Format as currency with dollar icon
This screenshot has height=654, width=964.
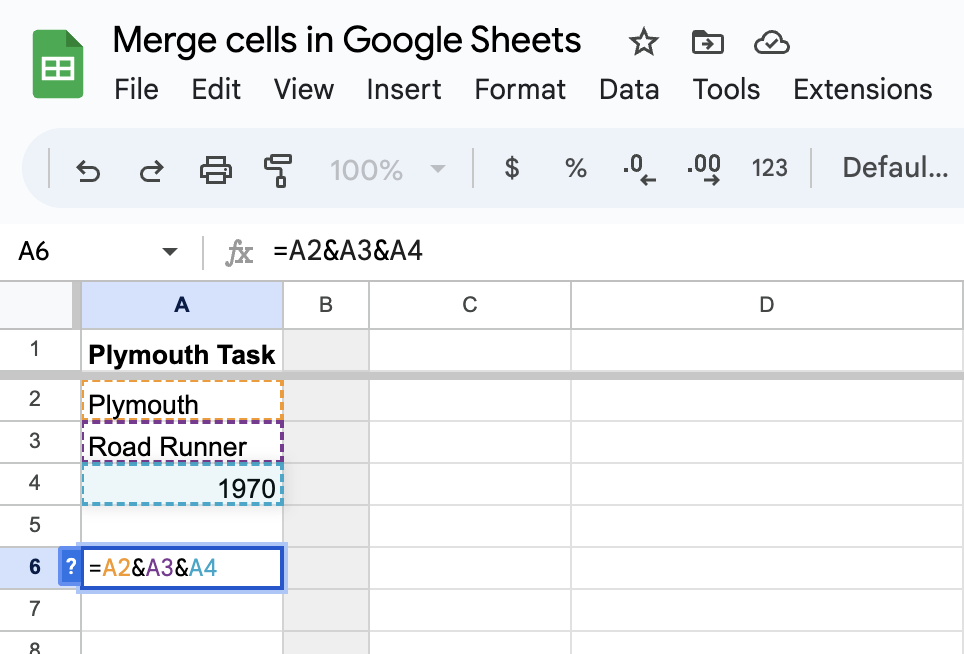click(512, 168)
